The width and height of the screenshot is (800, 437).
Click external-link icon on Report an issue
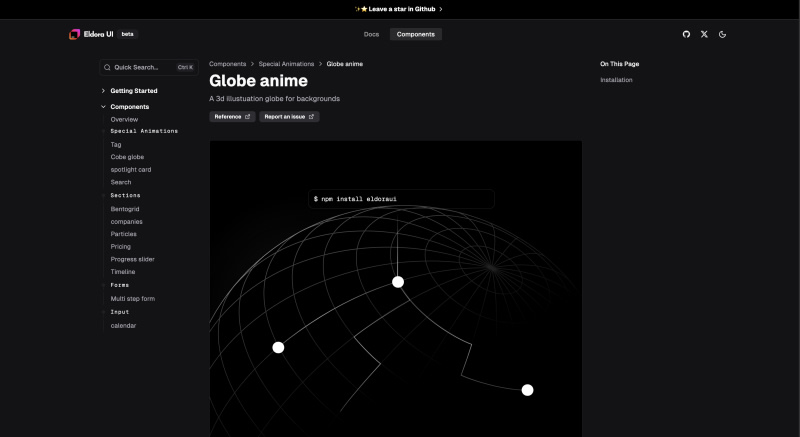point(311,116)
